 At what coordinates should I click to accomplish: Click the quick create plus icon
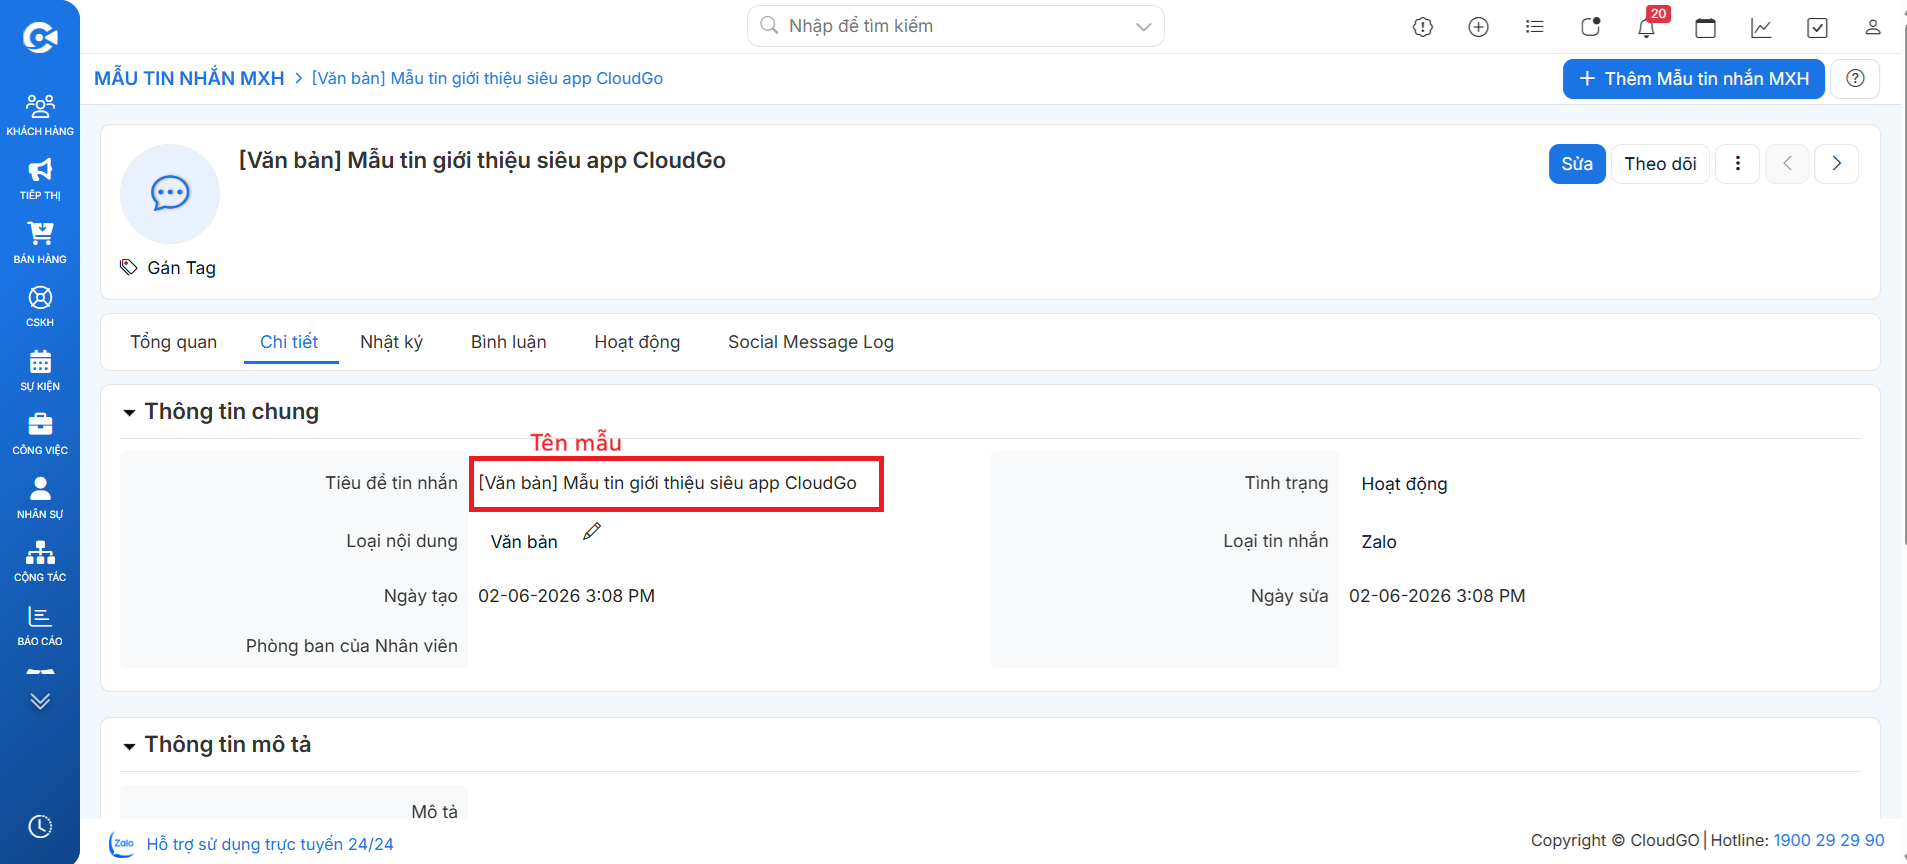point(1479,27)
